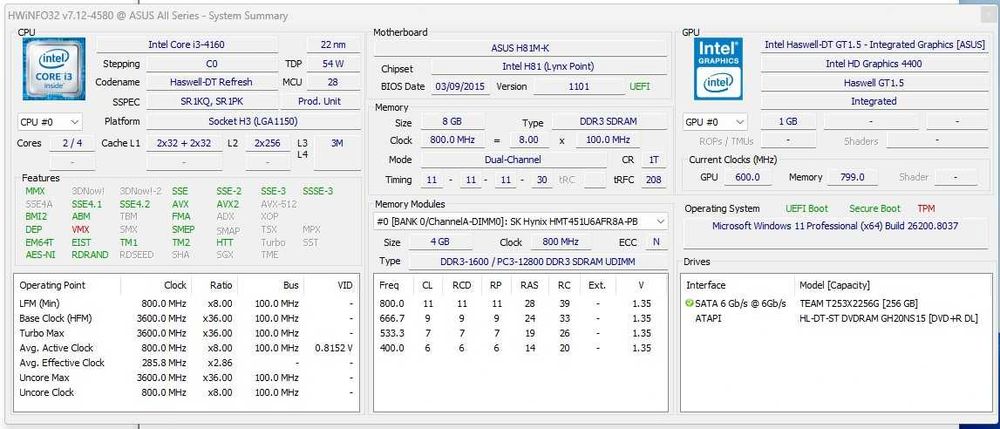The height and width of the screenshot is (429, 1000).
Task: Click the L2 cache 2x256 field
Action: (267, 143)
